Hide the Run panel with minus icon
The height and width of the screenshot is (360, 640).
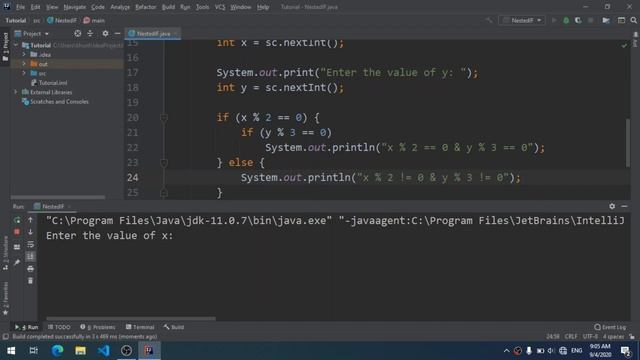pyautogui.click(x=624, y=207)
